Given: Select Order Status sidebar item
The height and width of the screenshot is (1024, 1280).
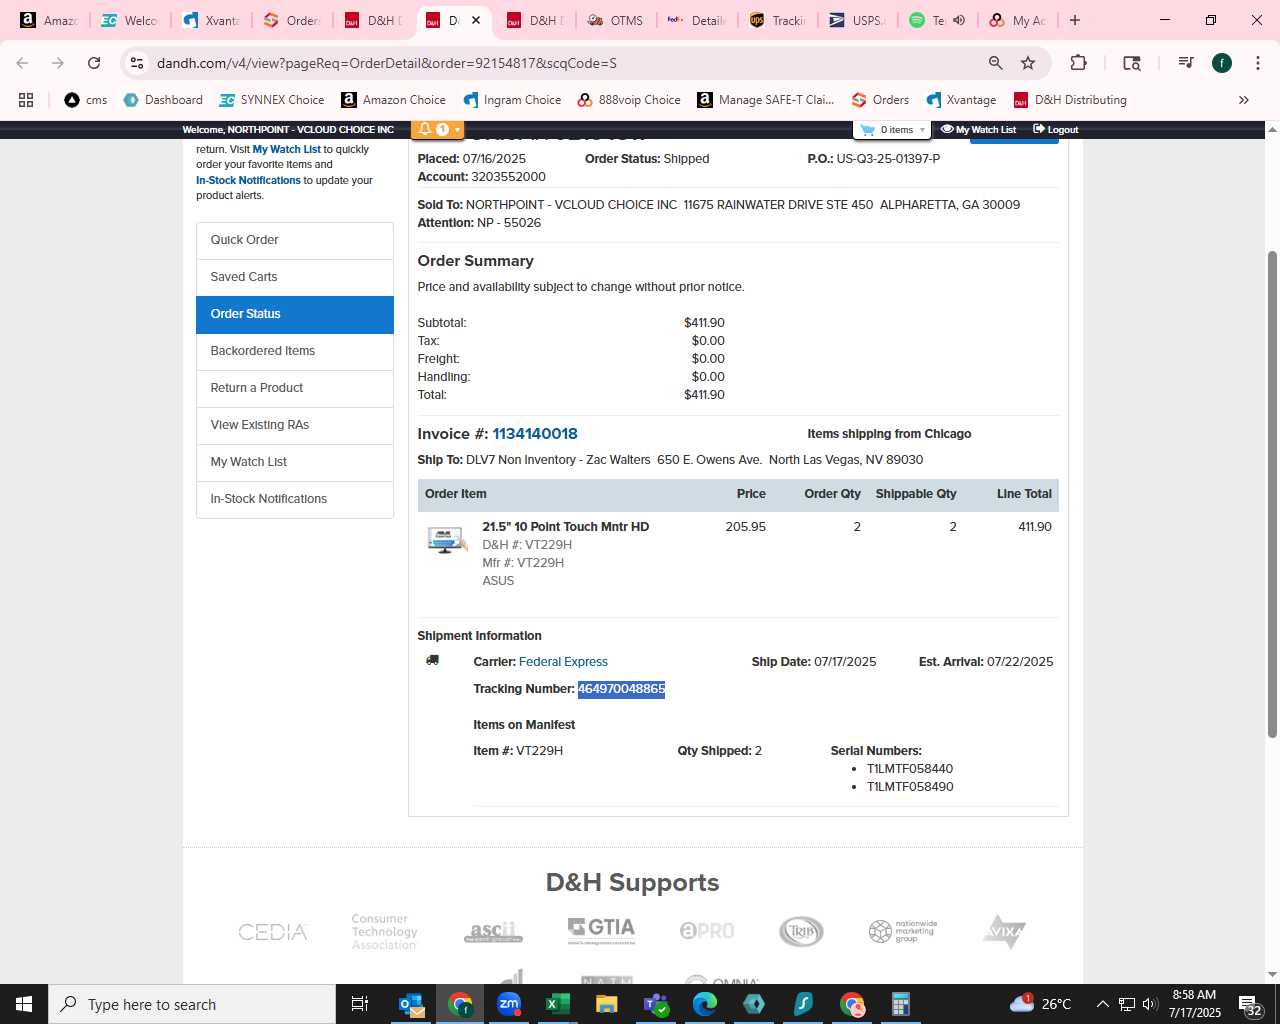Looking at the screenshot, I should [295, 314].
